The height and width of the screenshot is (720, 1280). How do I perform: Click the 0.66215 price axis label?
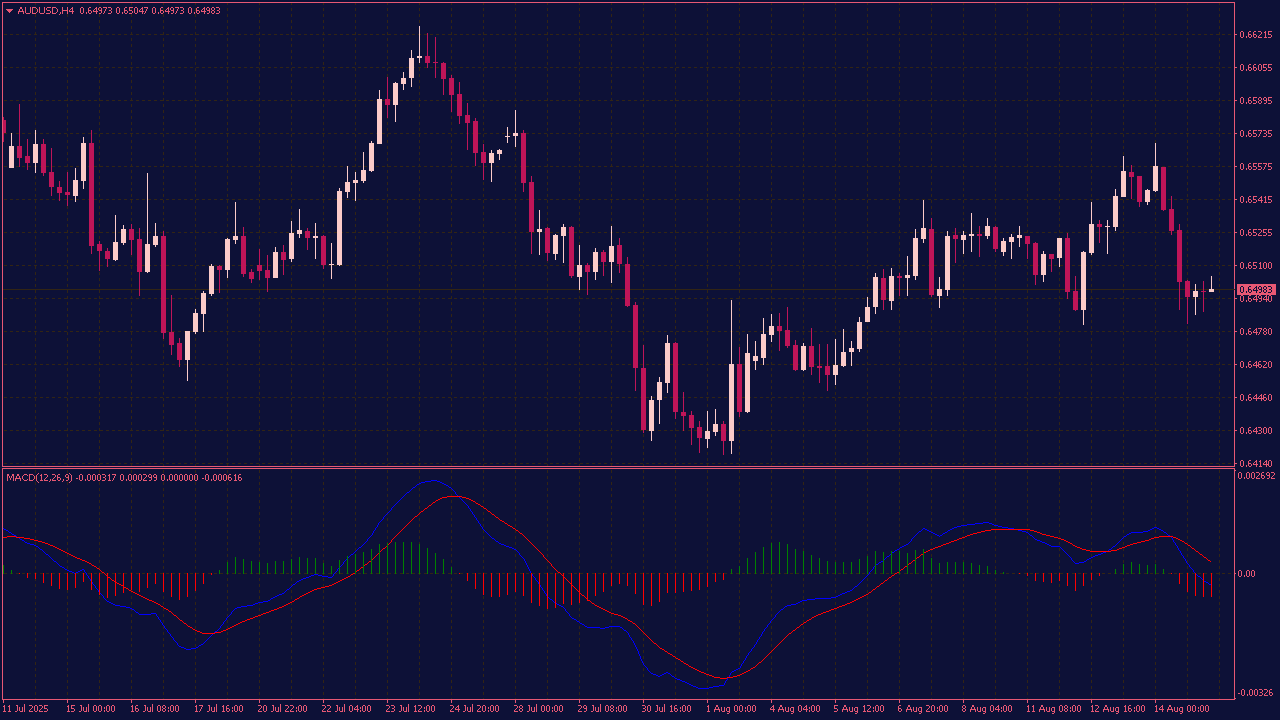(1255, 35)
